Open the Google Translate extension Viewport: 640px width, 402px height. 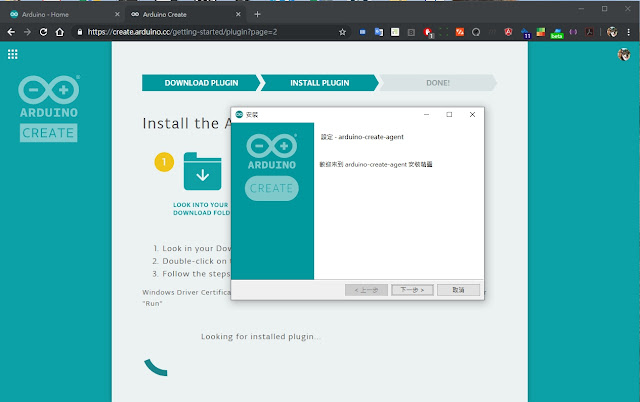379,32
